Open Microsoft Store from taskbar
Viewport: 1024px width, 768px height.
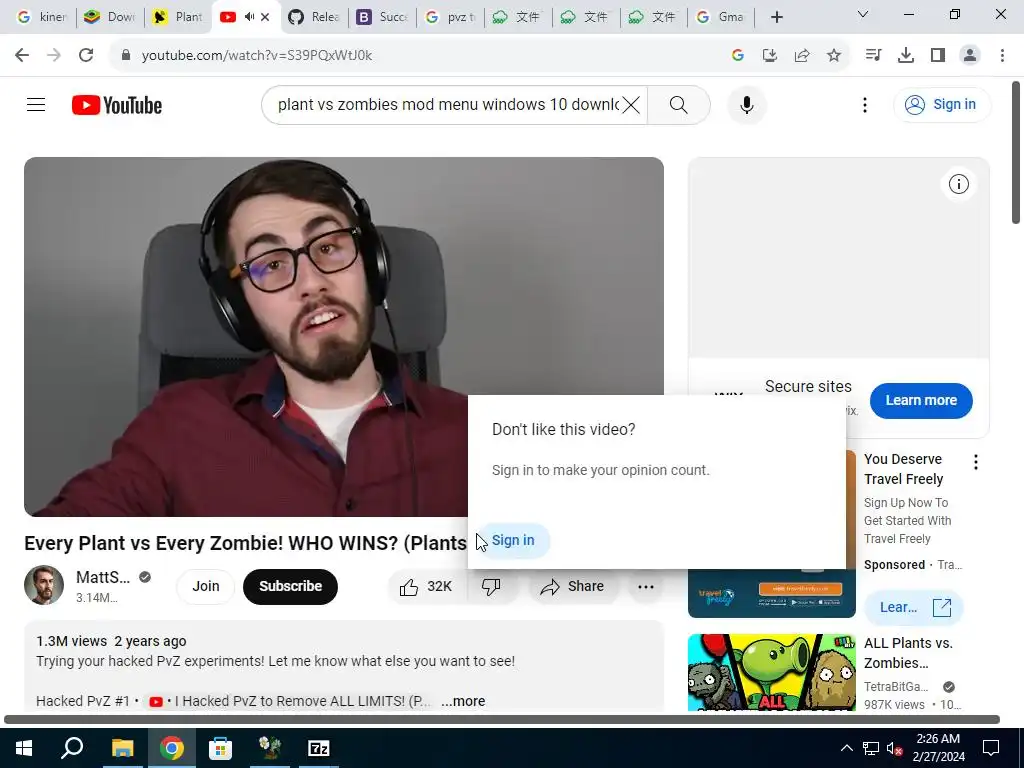[221, 748]
